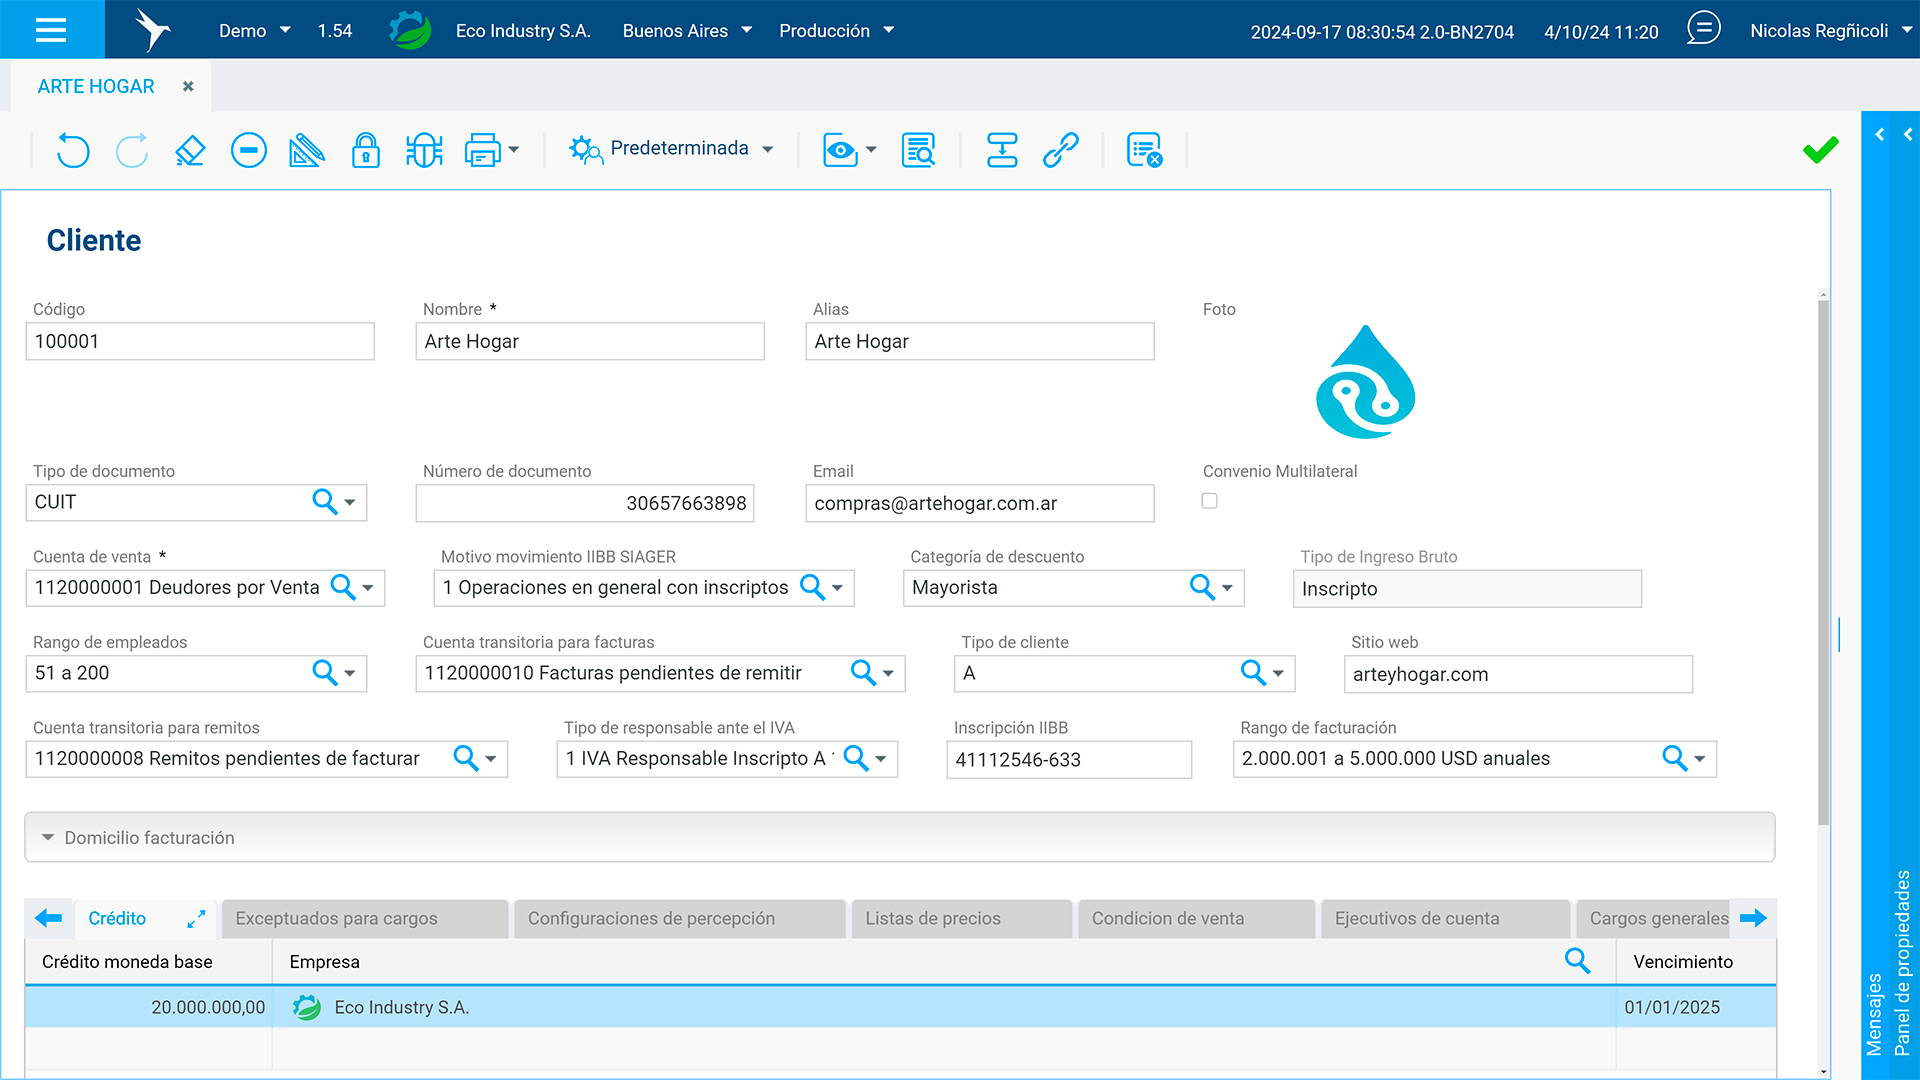
Task: Collapse side panel with inner chevron
Action: (x=1880, y=134)
